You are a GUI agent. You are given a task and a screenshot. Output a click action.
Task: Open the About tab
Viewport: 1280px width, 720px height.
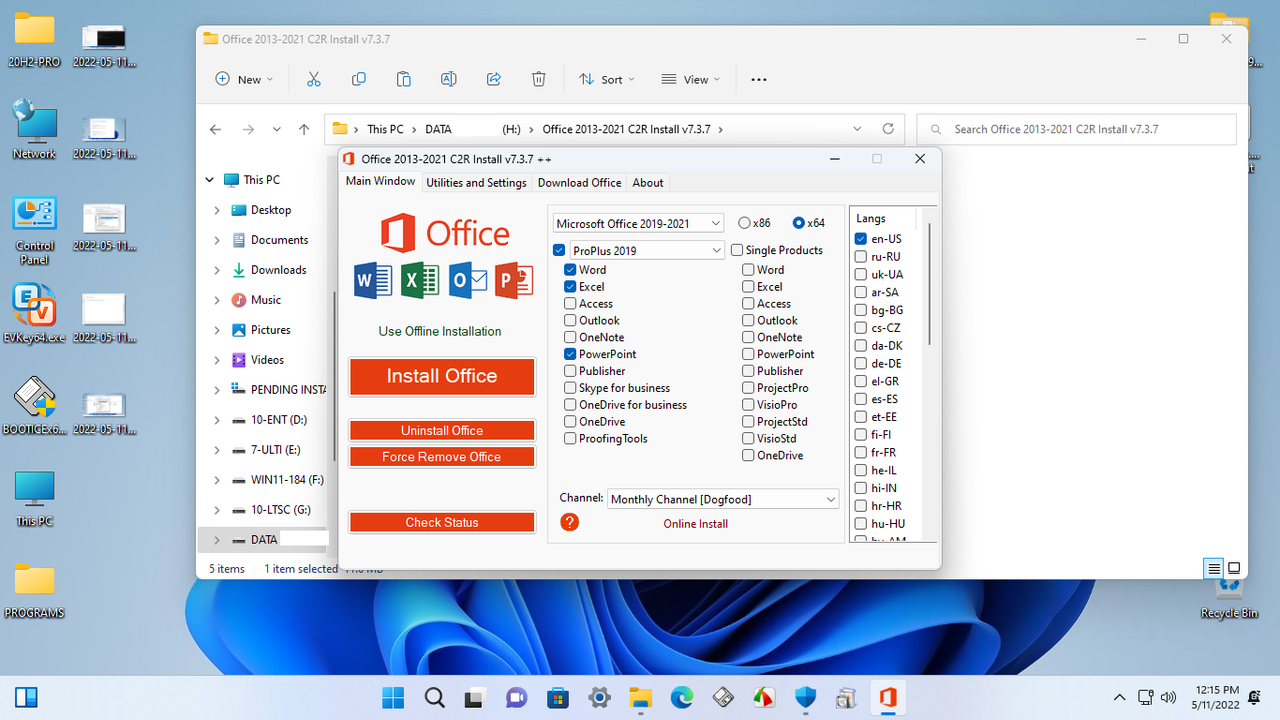click(x=648, y=183)
